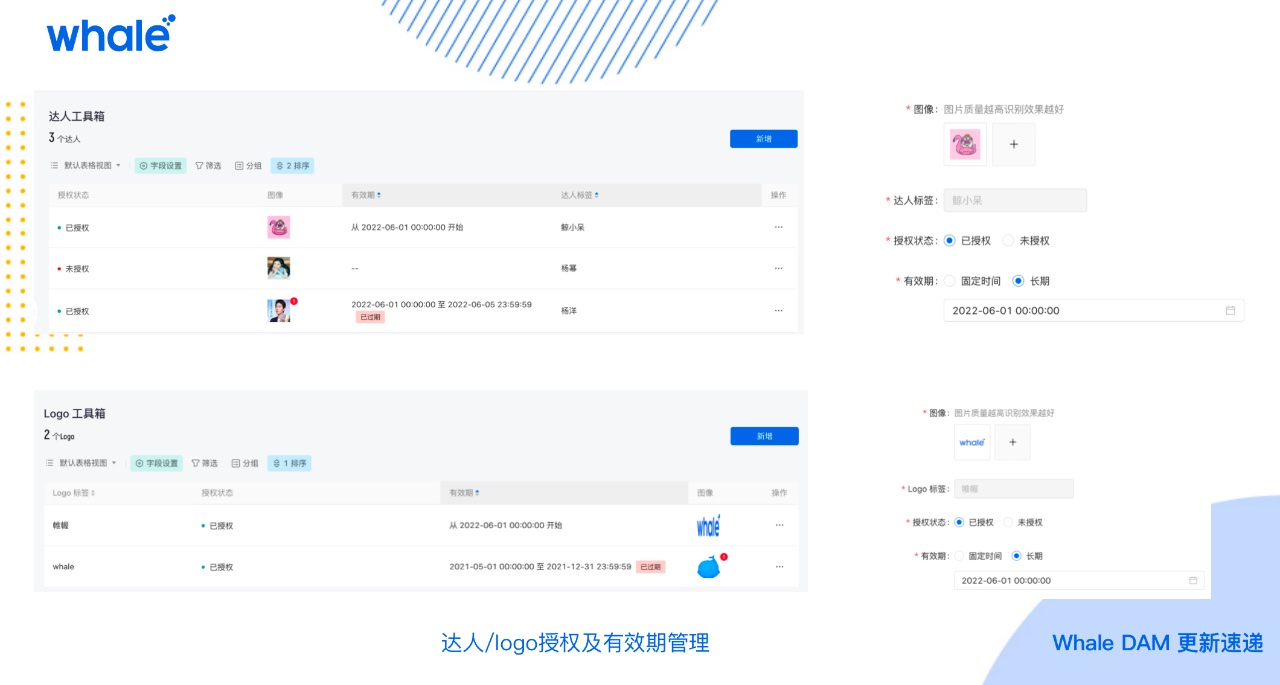Open the 2 排序 sort settings
The image size is (1280, 685).
(x=292, y=166)
